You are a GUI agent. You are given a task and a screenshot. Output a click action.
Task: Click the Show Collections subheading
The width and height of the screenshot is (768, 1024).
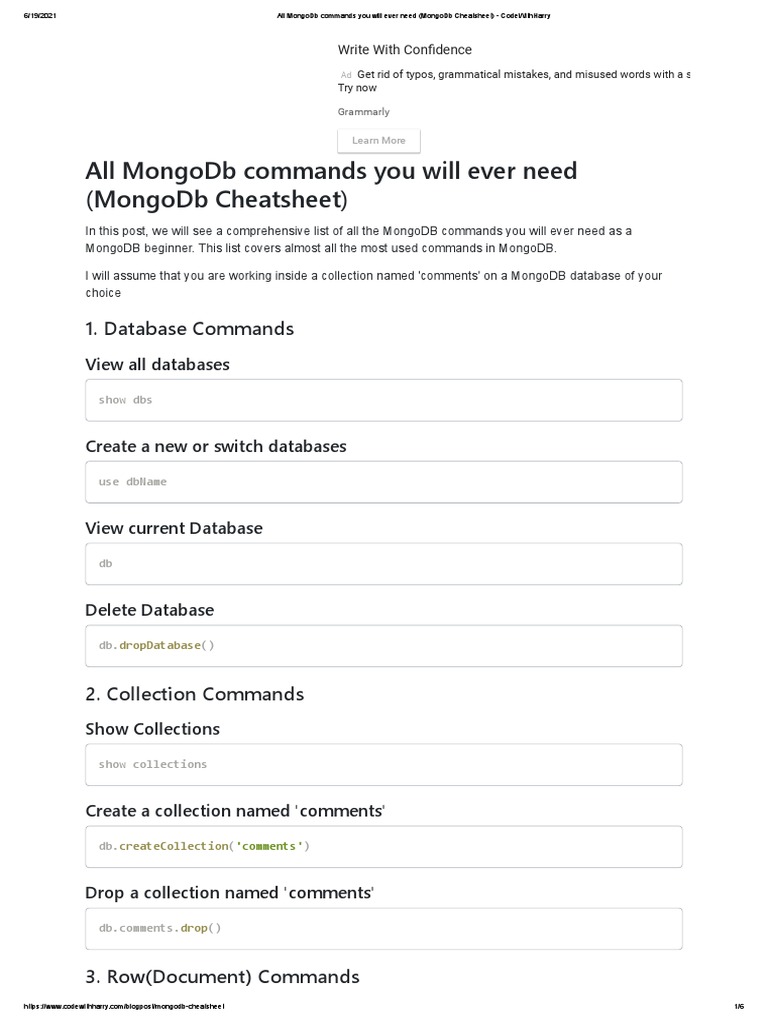click(x=153, y=729)
